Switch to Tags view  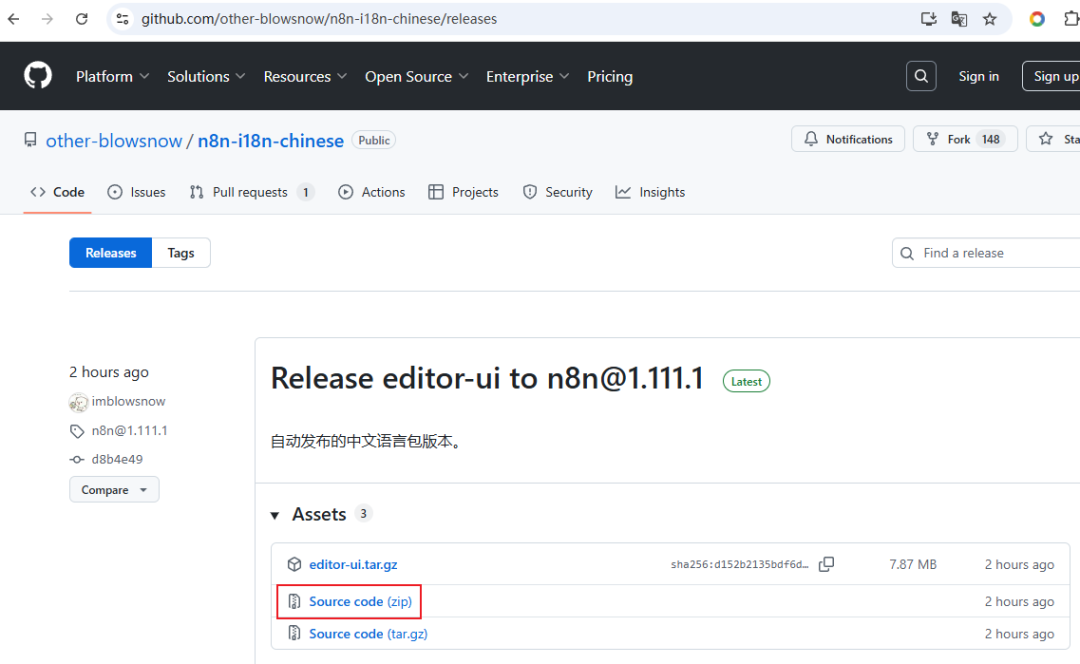tap(181, 253)
